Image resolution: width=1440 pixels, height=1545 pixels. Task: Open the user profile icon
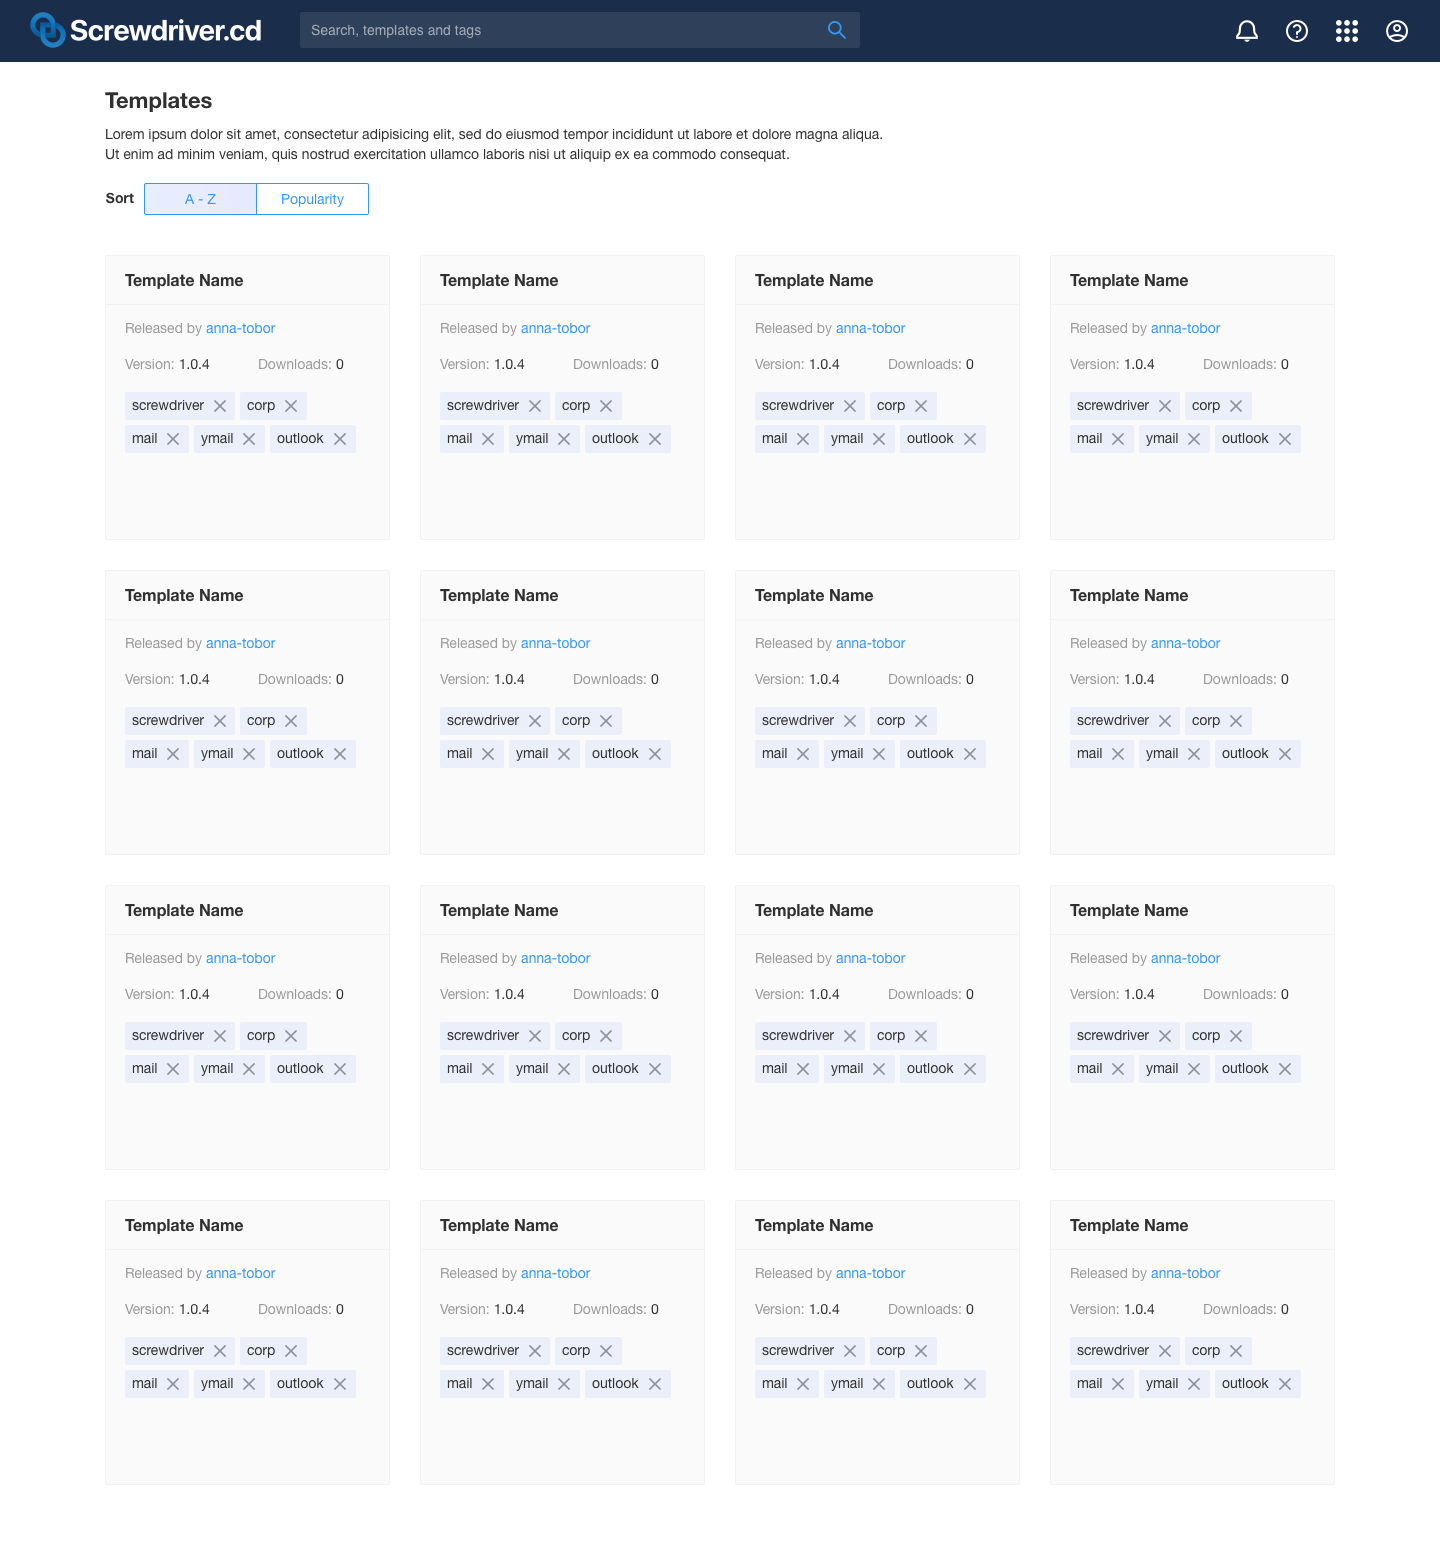pos(1397,31)
